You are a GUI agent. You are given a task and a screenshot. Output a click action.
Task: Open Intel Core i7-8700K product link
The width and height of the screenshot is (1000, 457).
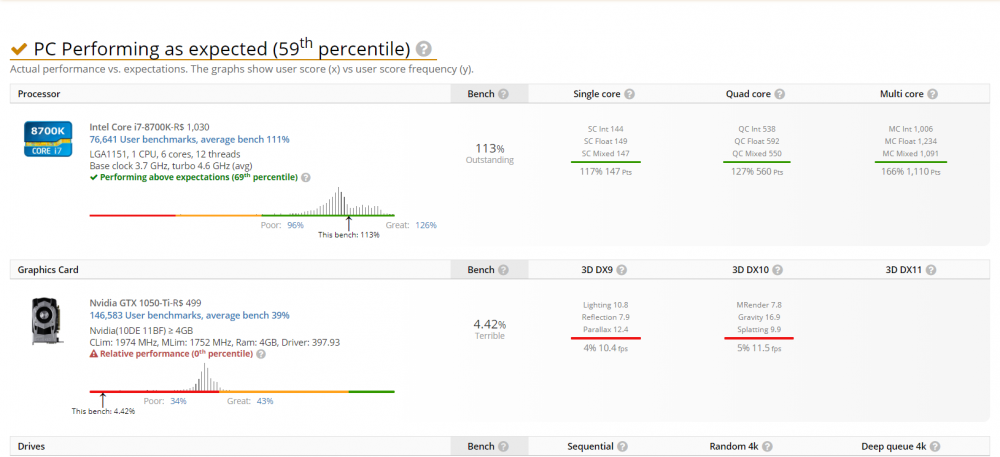pos(149,127)
